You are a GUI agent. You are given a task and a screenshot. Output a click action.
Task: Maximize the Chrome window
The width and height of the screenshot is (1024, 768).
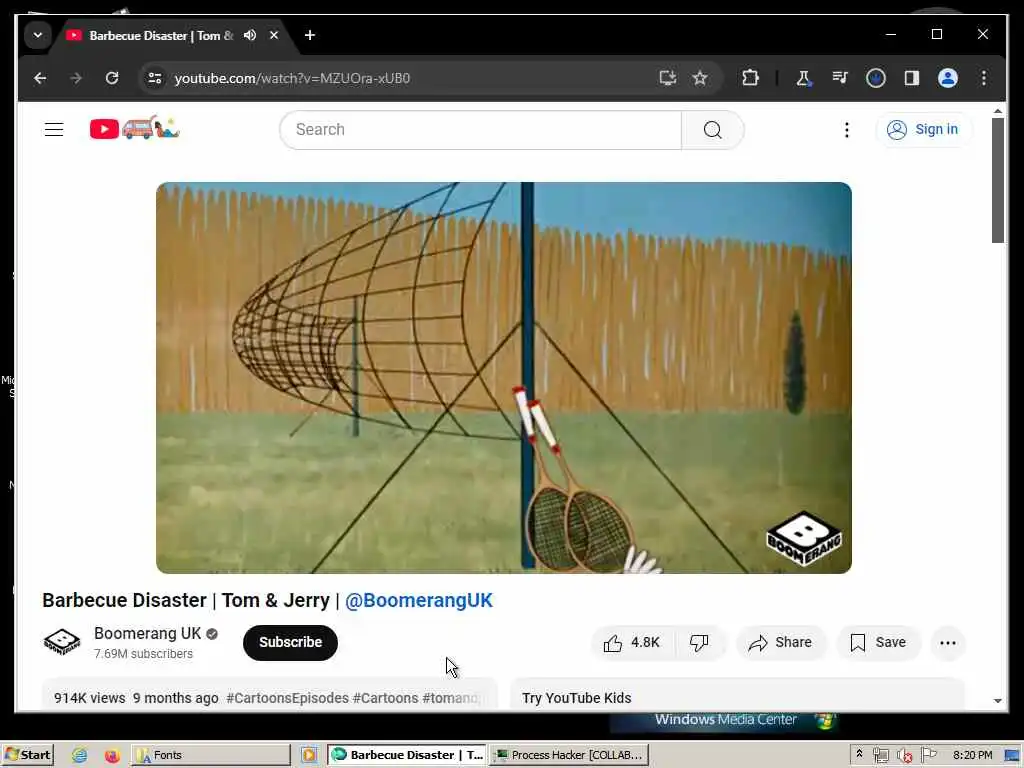click(936, 34)
